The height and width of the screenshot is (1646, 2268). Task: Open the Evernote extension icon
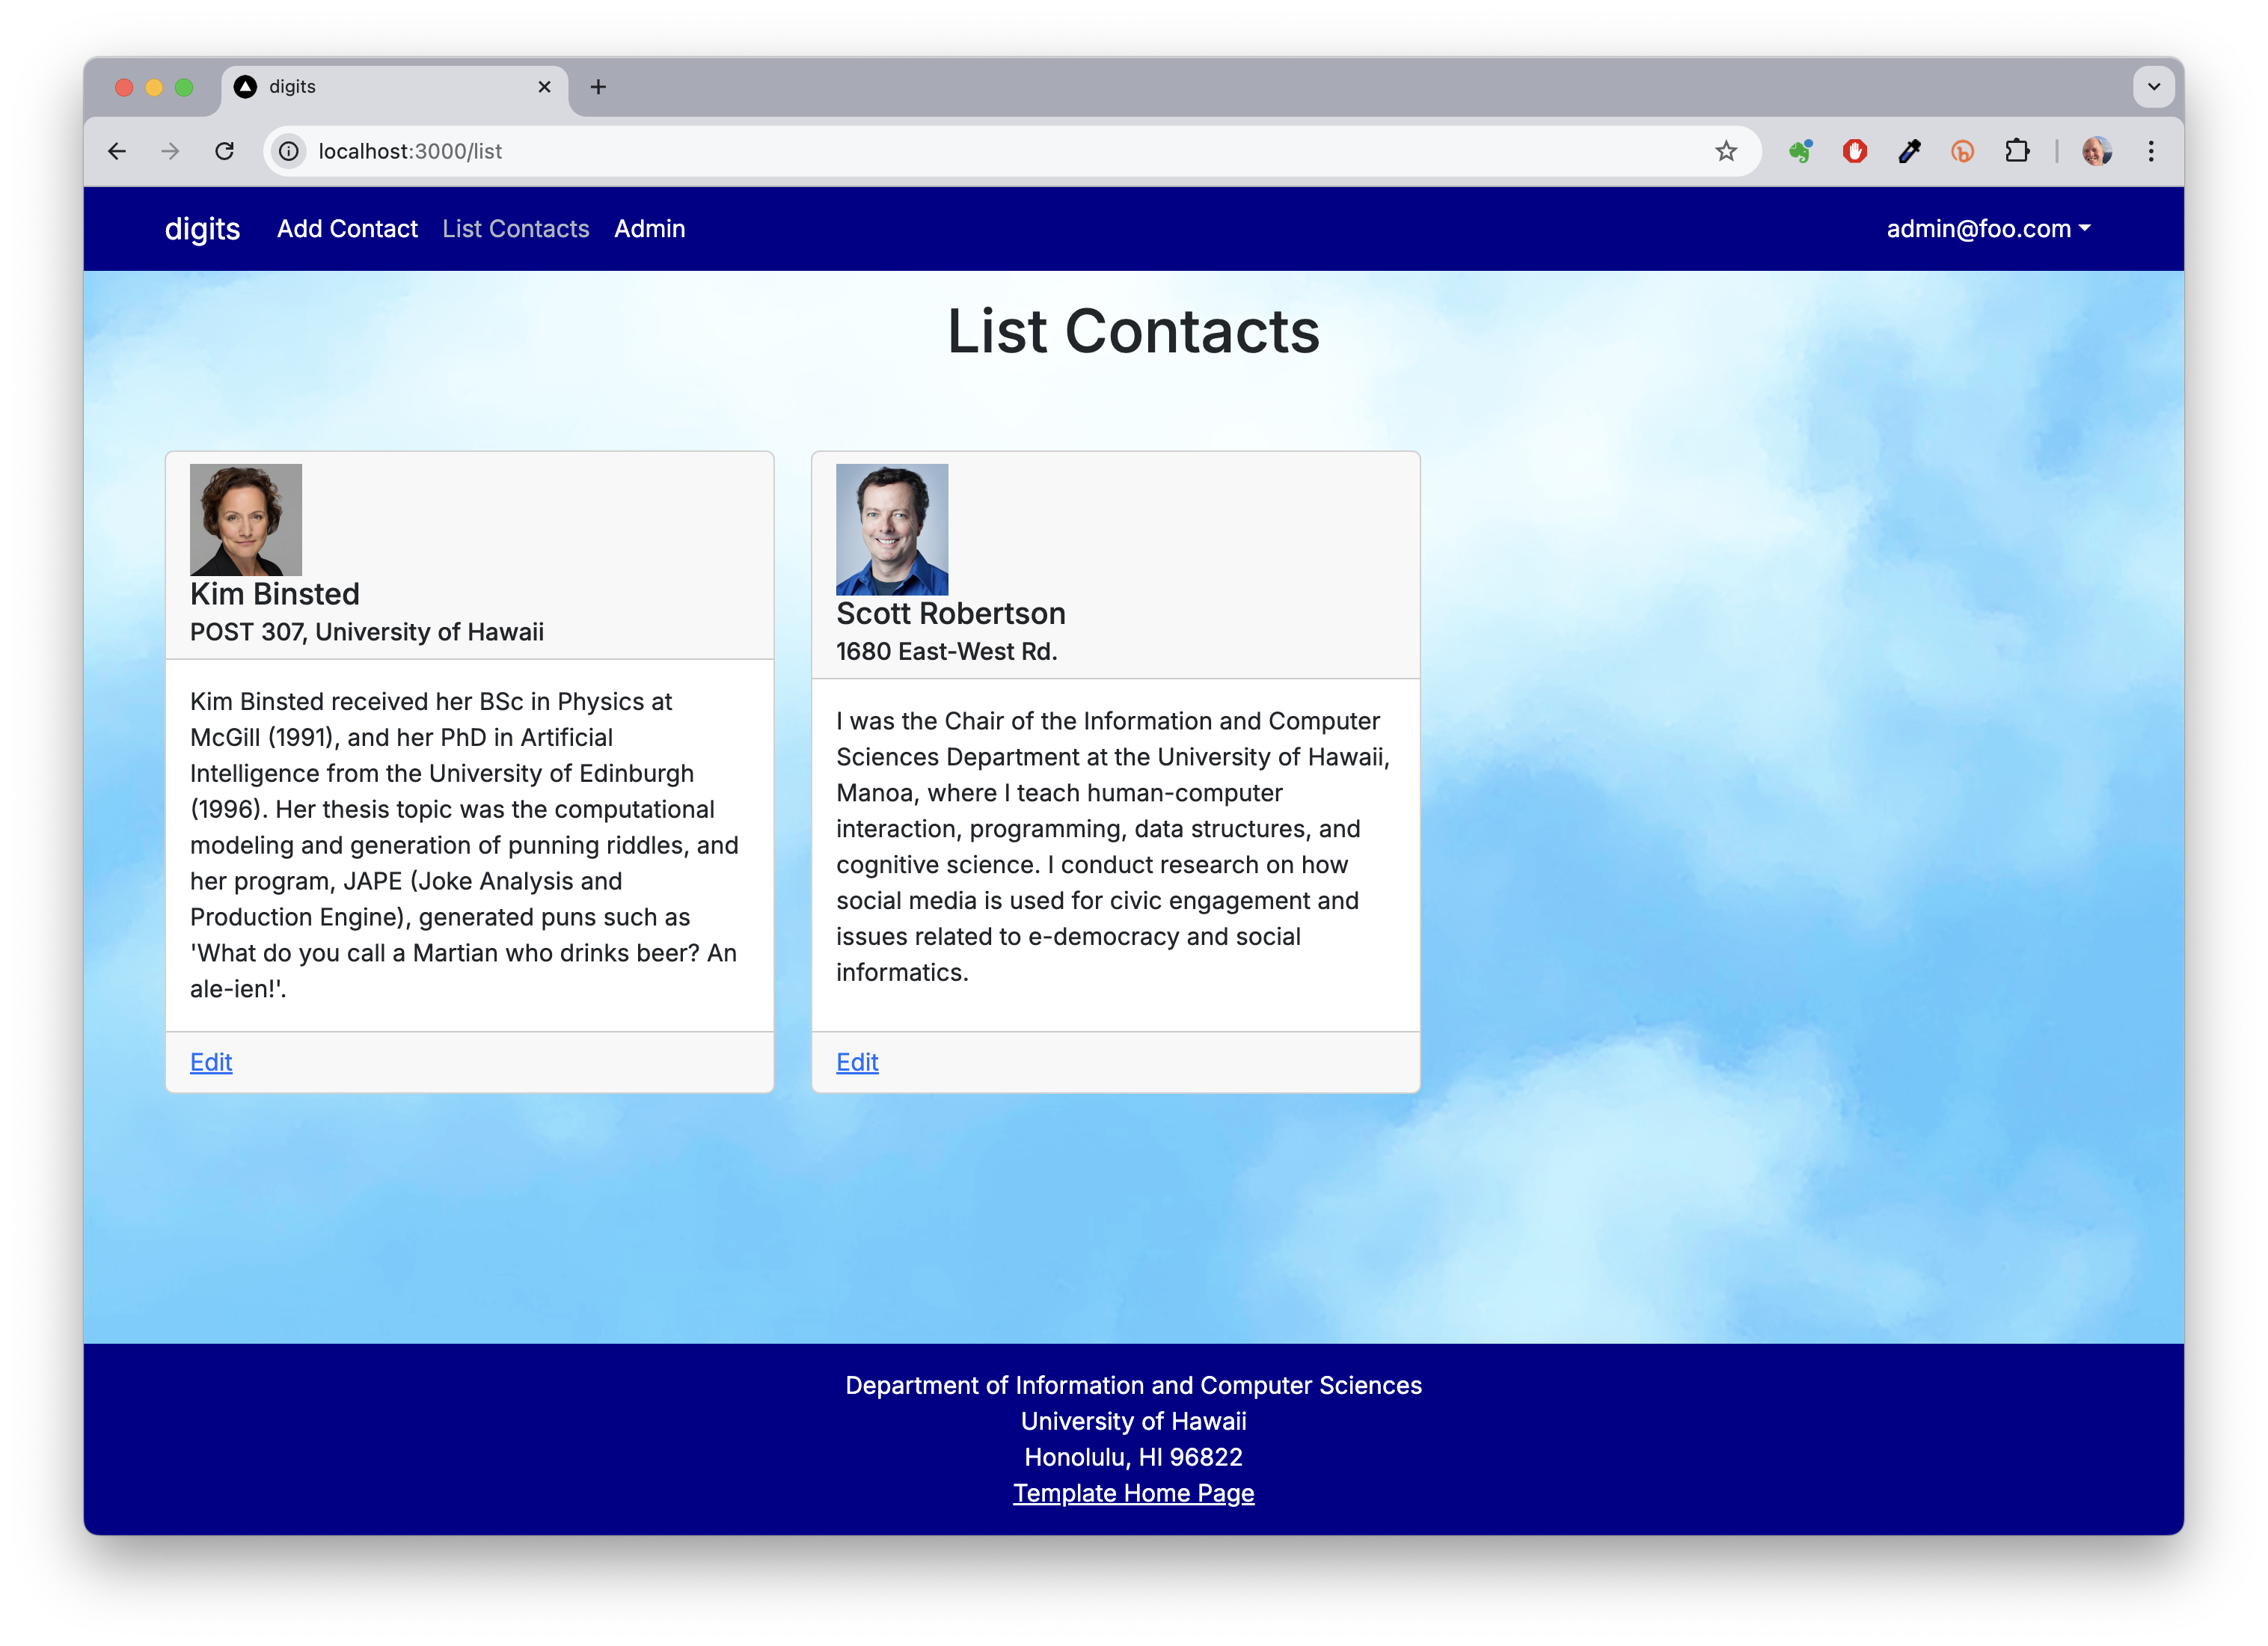click(1801, 151)
